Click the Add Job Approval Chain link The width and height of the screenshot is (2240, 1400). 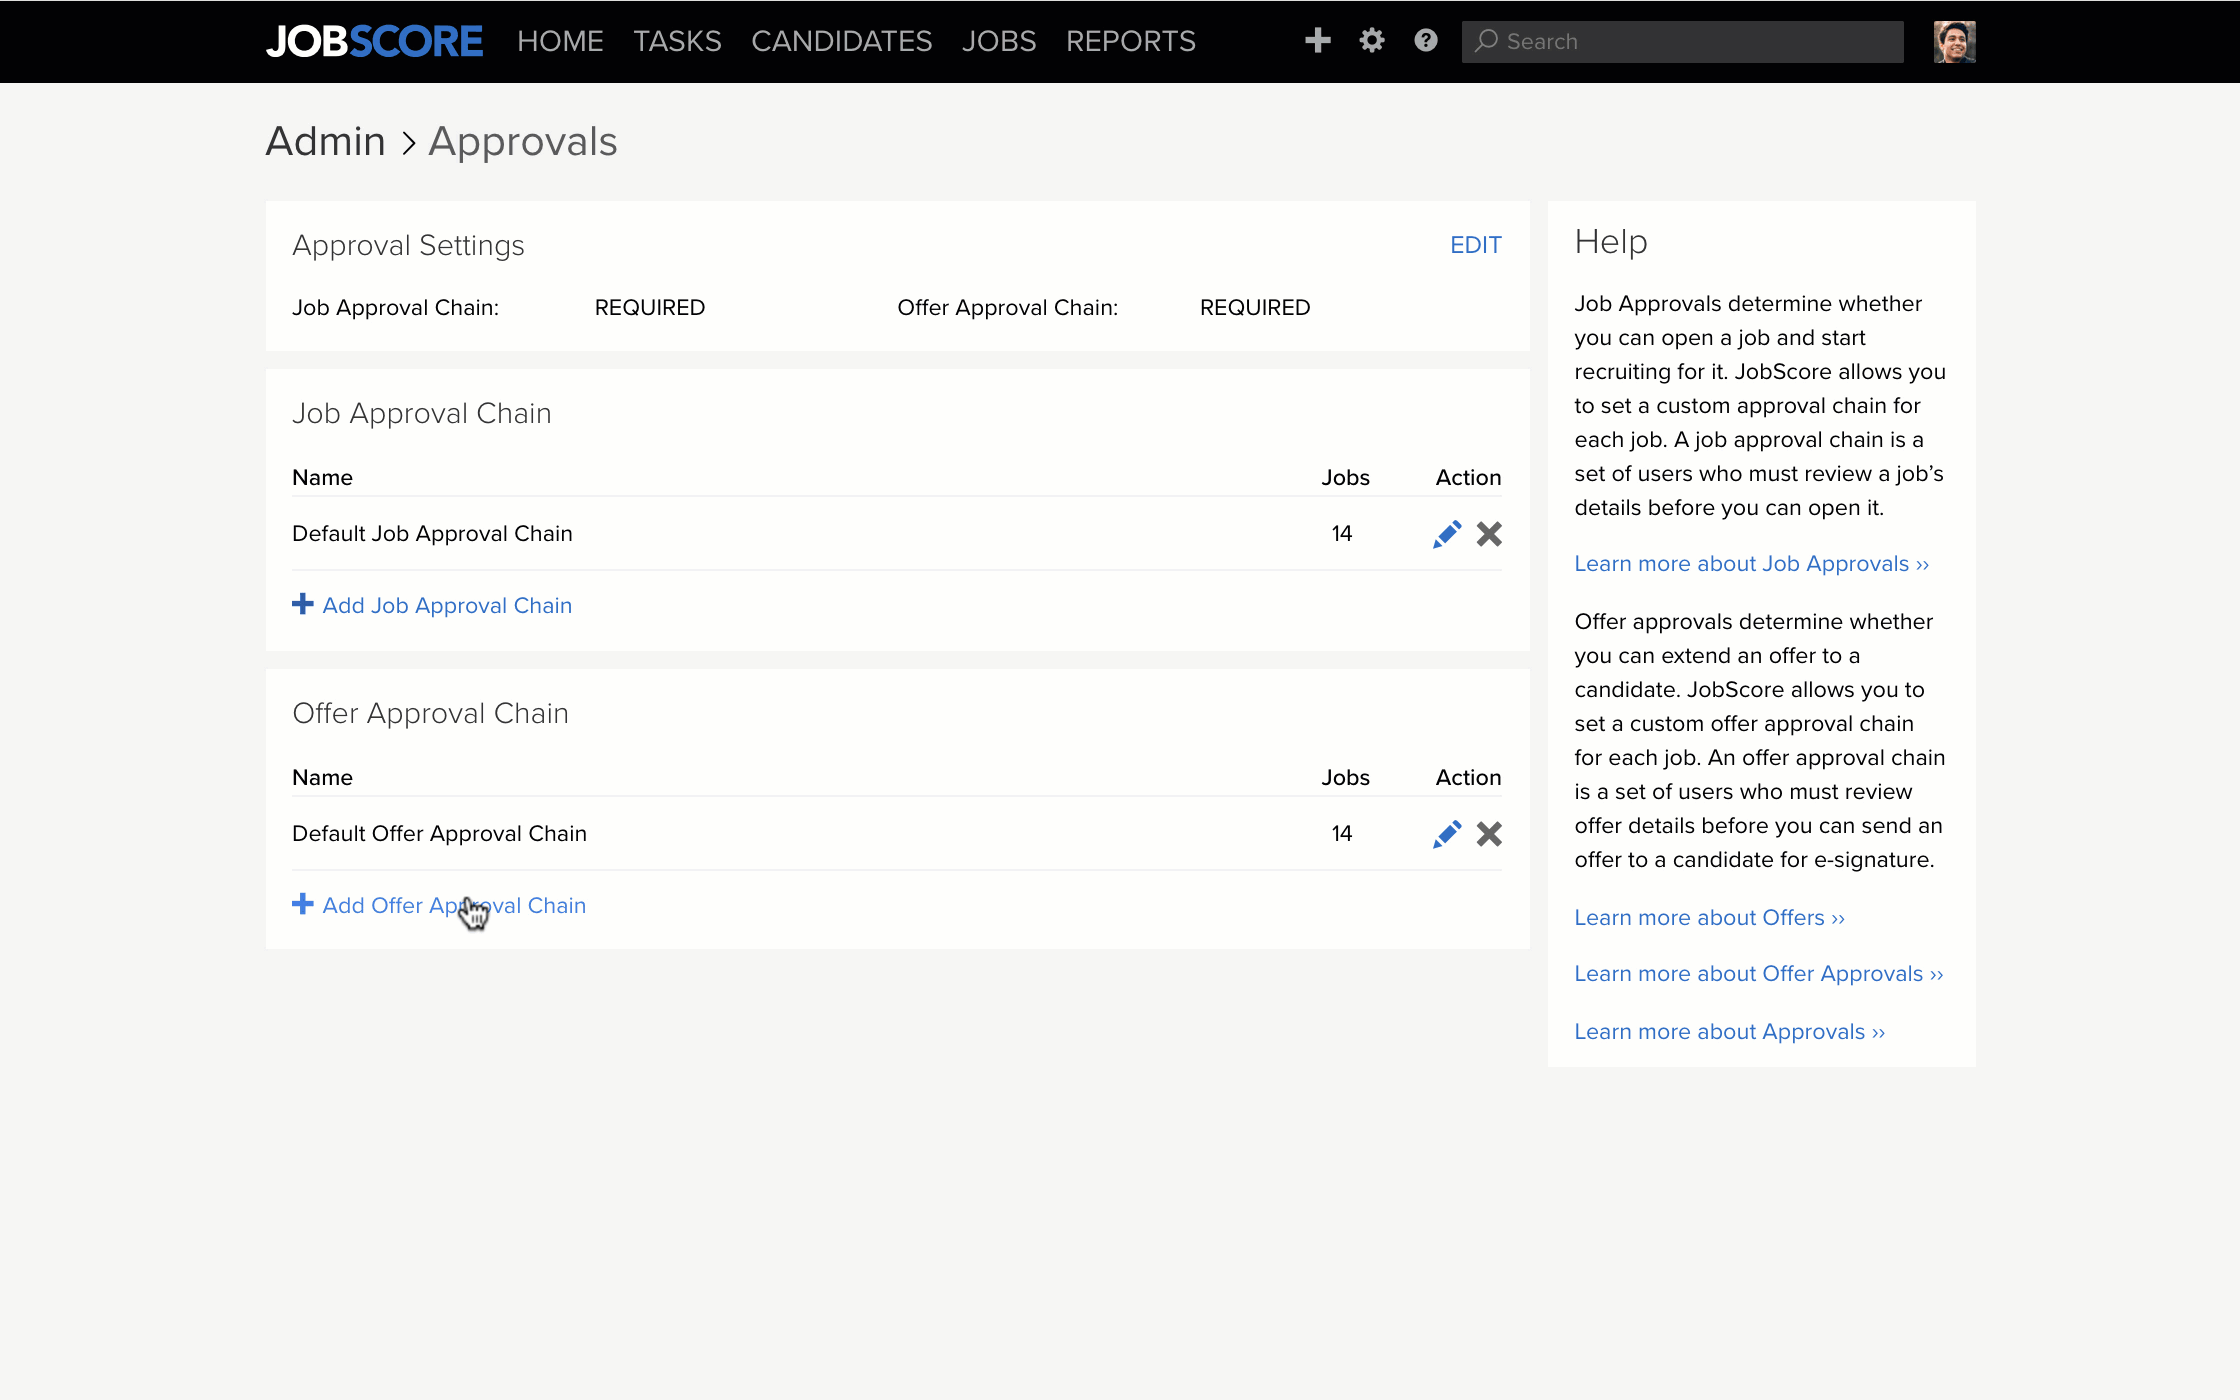447,605
